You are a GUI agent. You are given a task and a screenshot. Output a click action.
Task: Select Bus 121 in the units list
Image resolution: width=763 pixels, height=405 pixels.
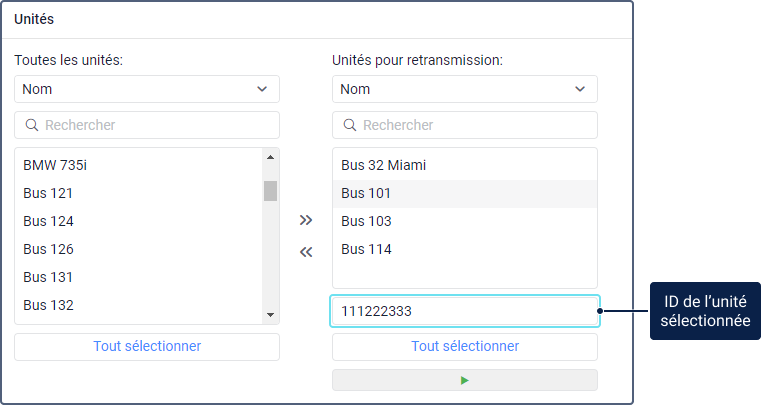coord(48,193)
